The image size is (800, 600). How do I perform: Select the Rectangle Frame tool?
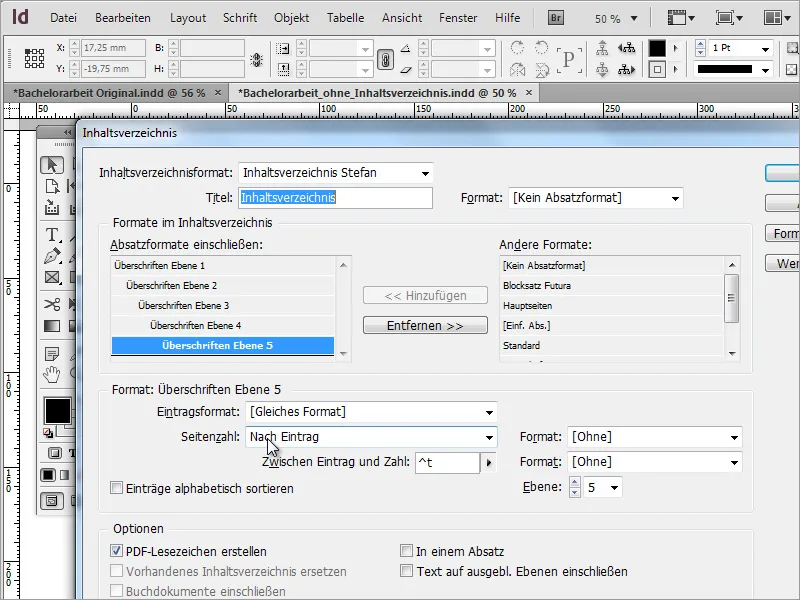point(53,278)
